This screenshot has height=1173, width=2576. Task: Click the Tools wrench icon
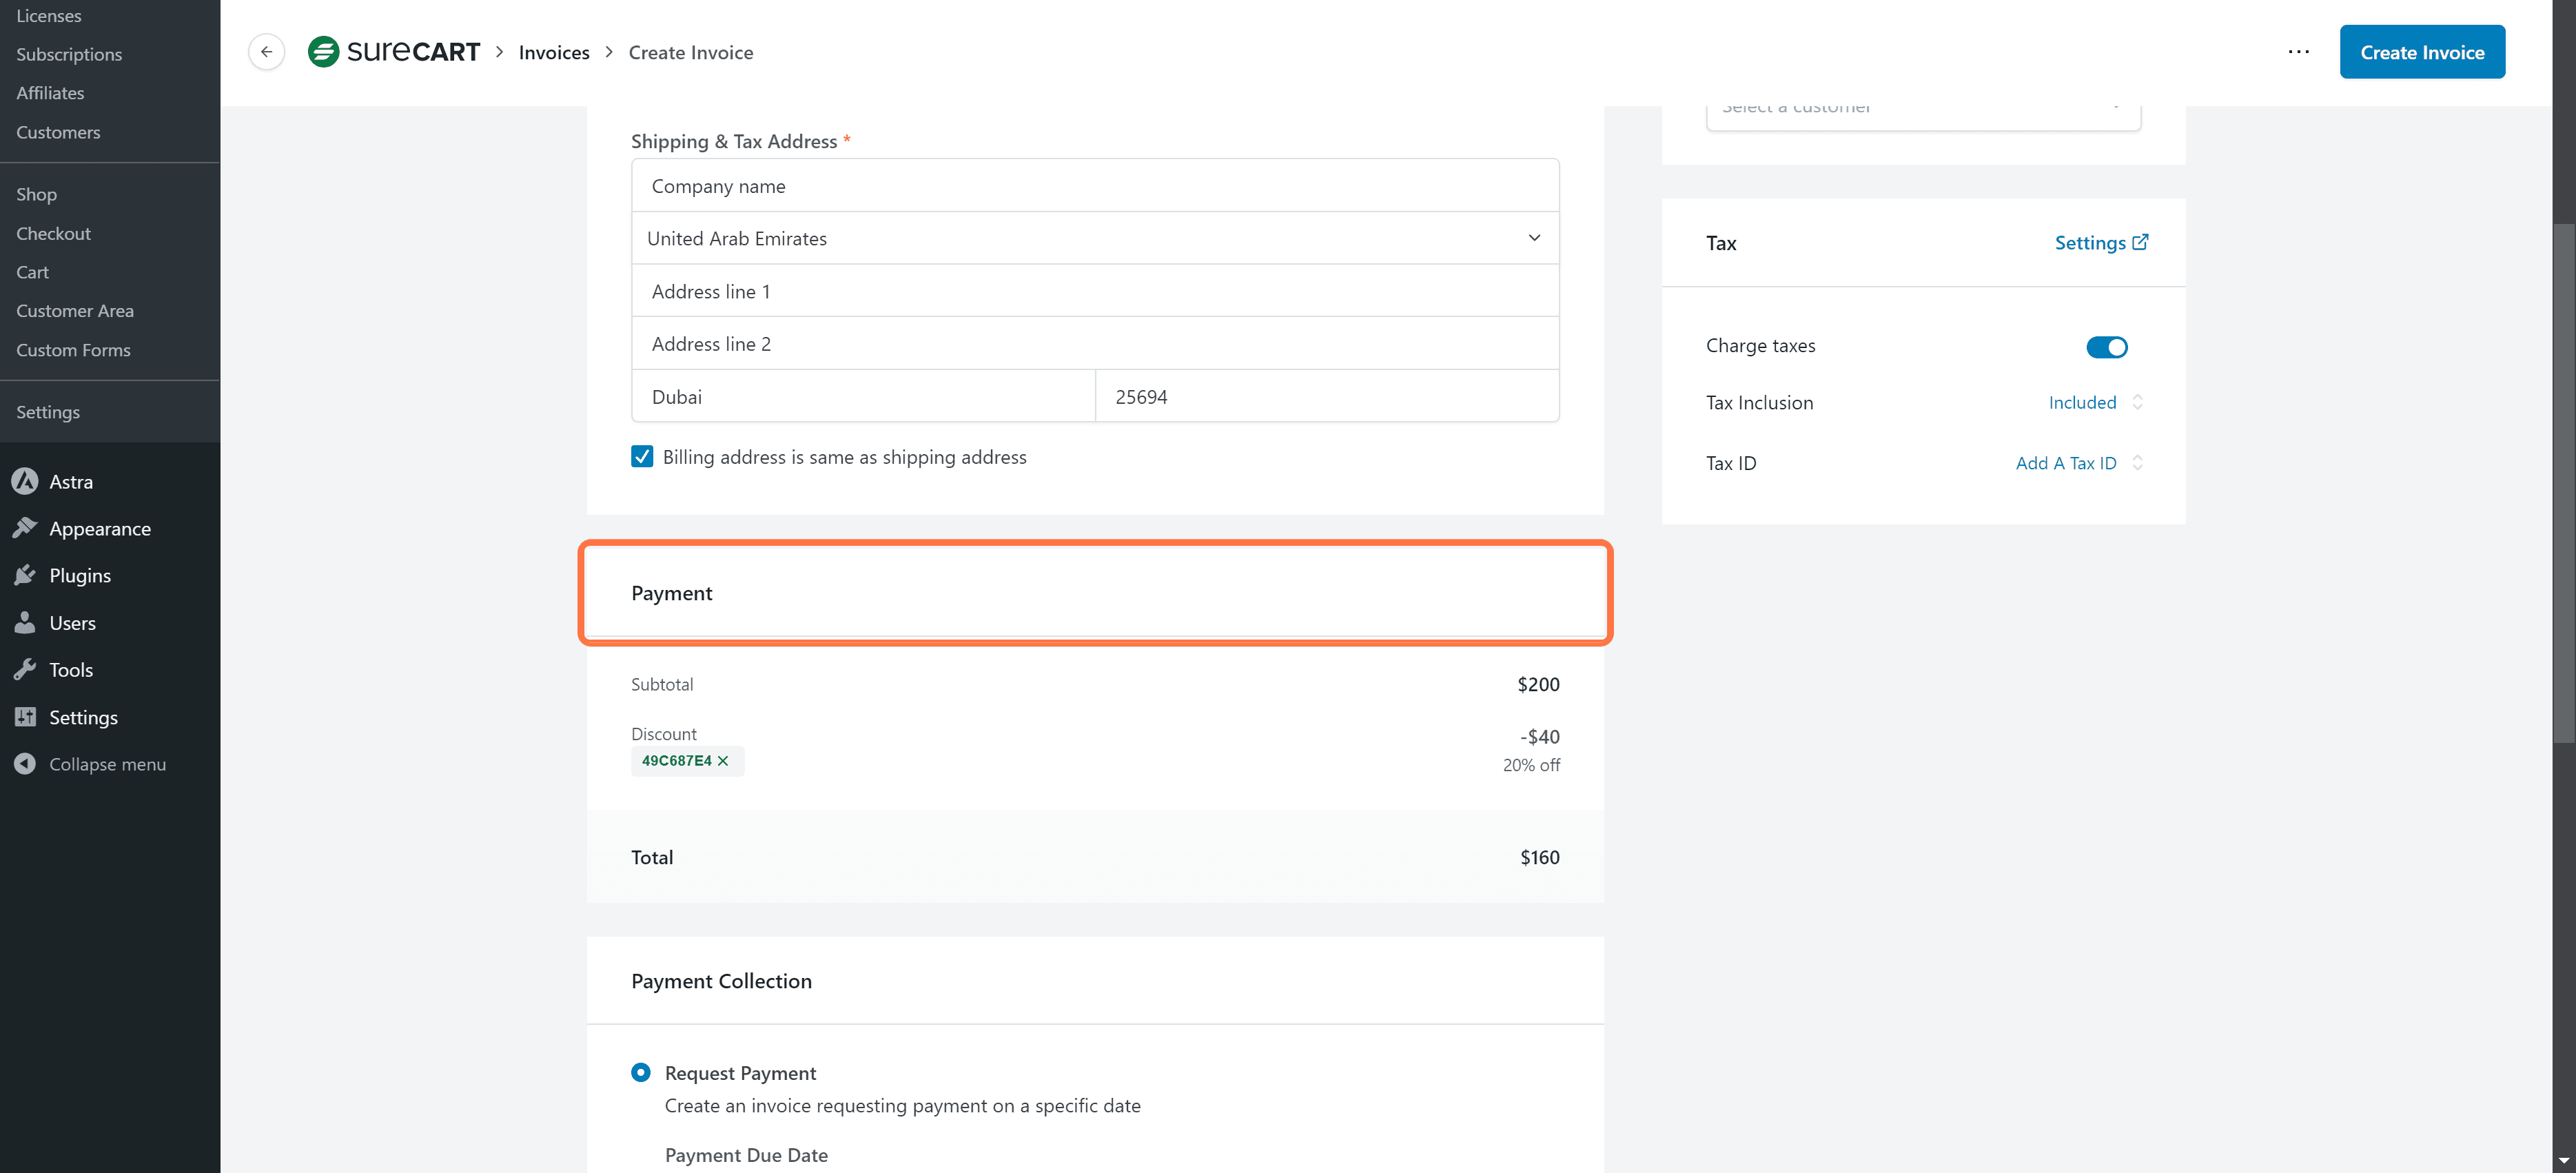25,669
